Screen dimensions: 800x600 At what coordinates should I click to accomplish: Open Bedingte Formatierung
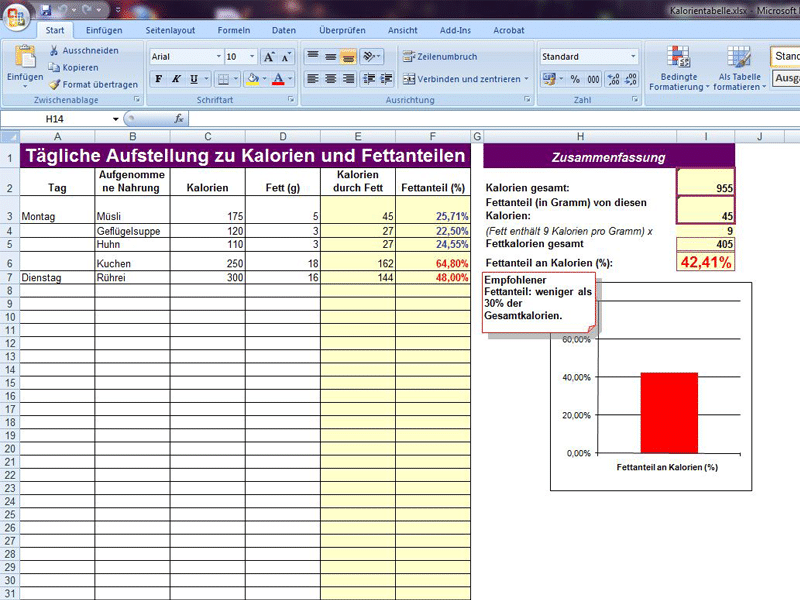point(679,69)
